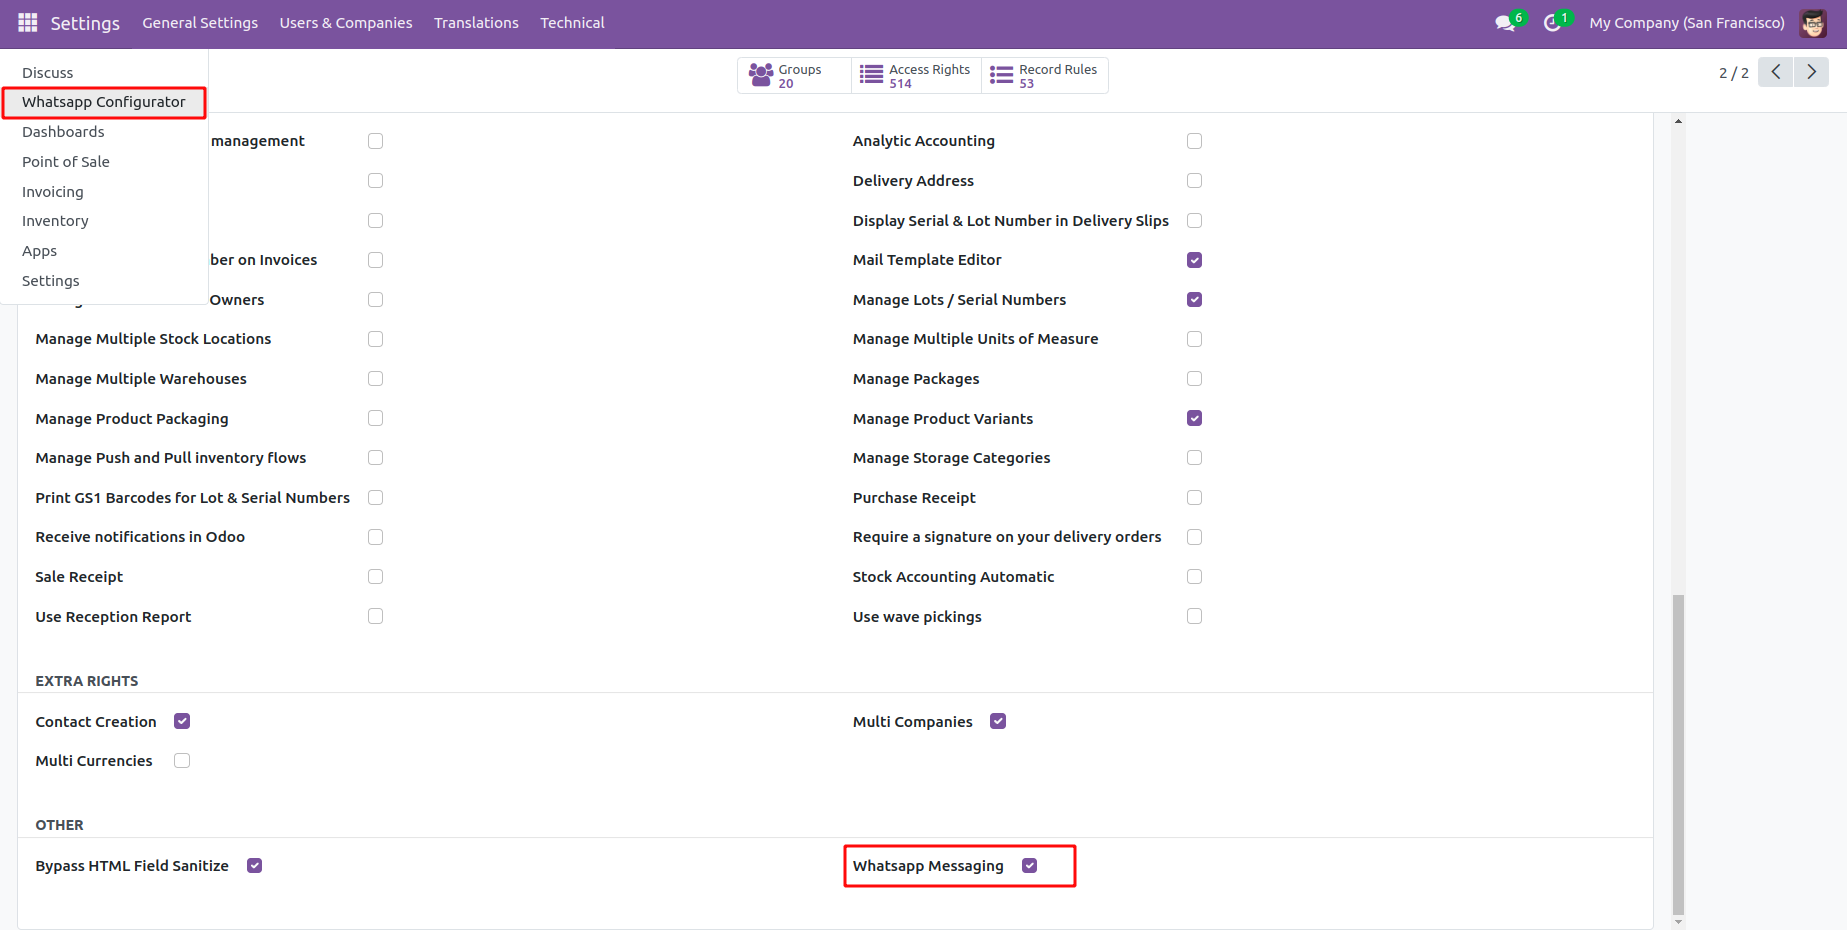The image size is (1847, 930).
Task: Enable Manage Multiple Warehouses checkbox
Action: point(375,379)
